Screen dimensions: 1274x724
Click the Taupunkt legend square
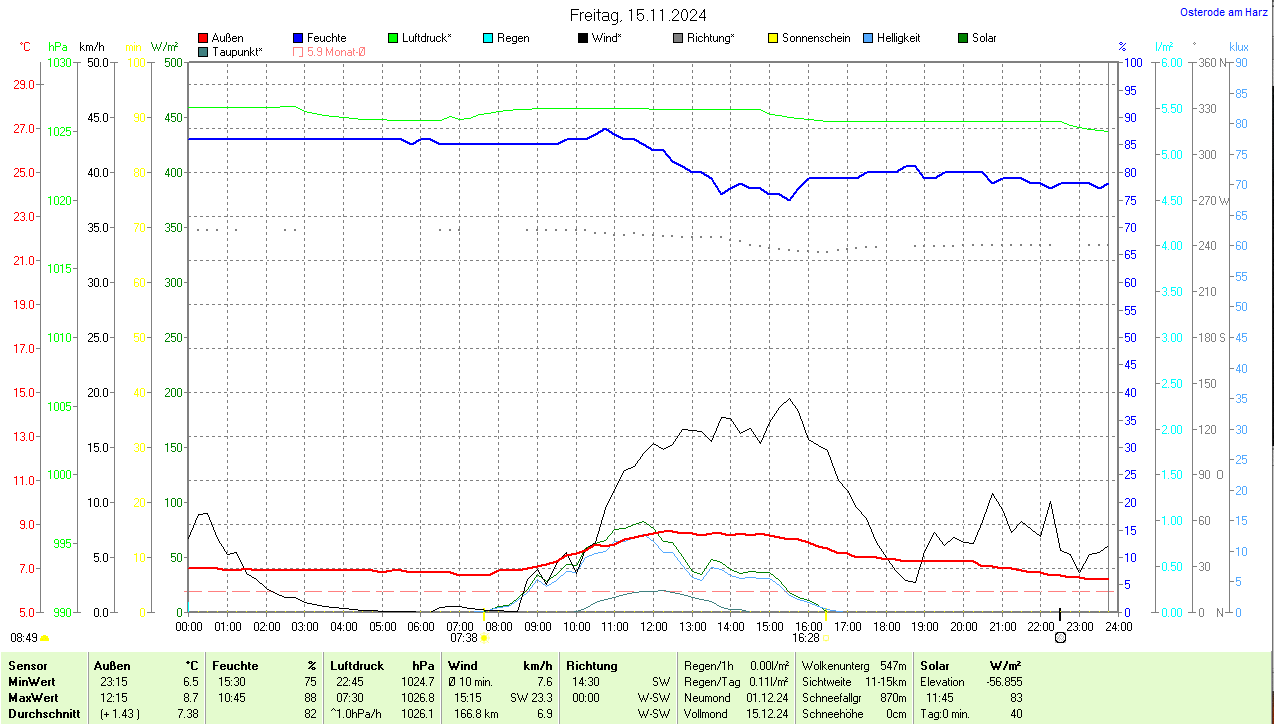204,52
